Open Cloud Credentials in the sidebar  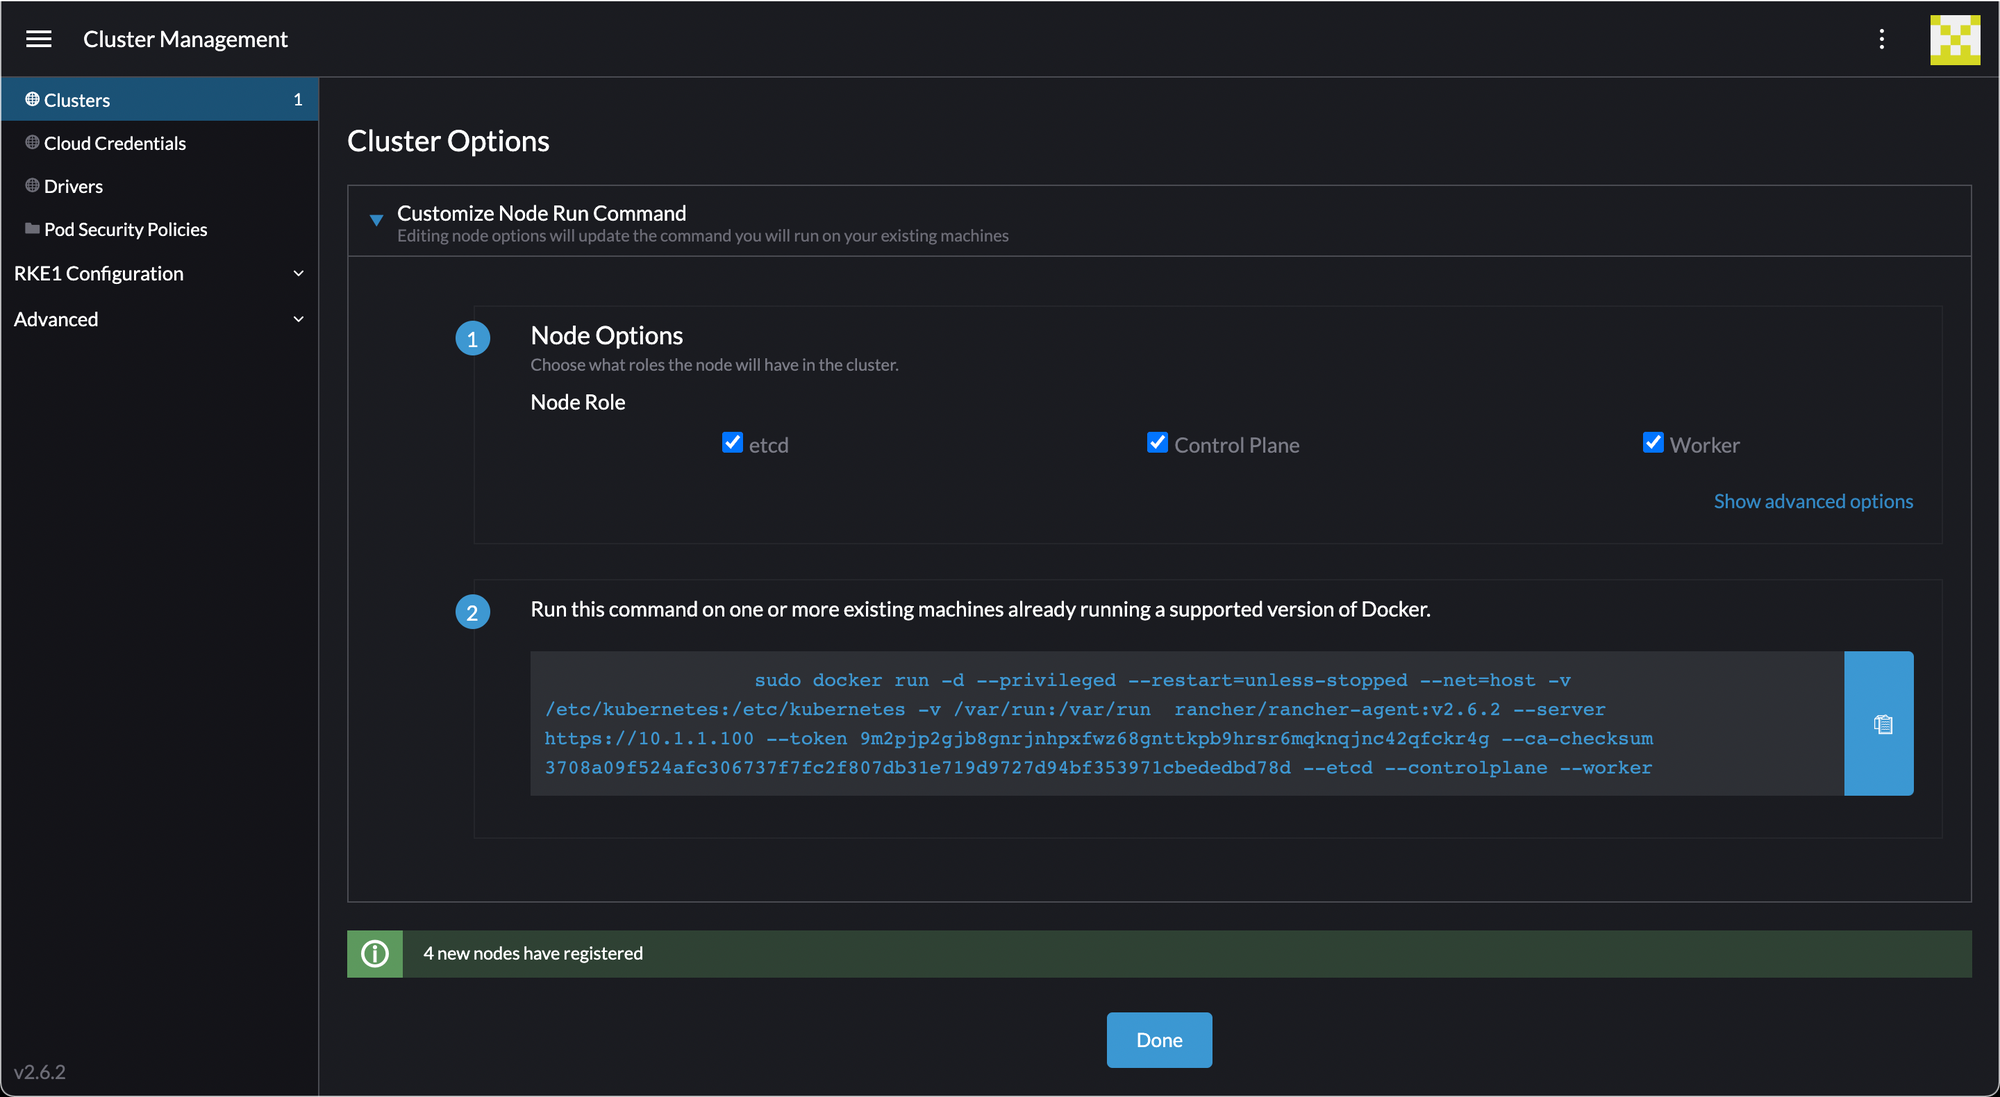tap(115, 143)
